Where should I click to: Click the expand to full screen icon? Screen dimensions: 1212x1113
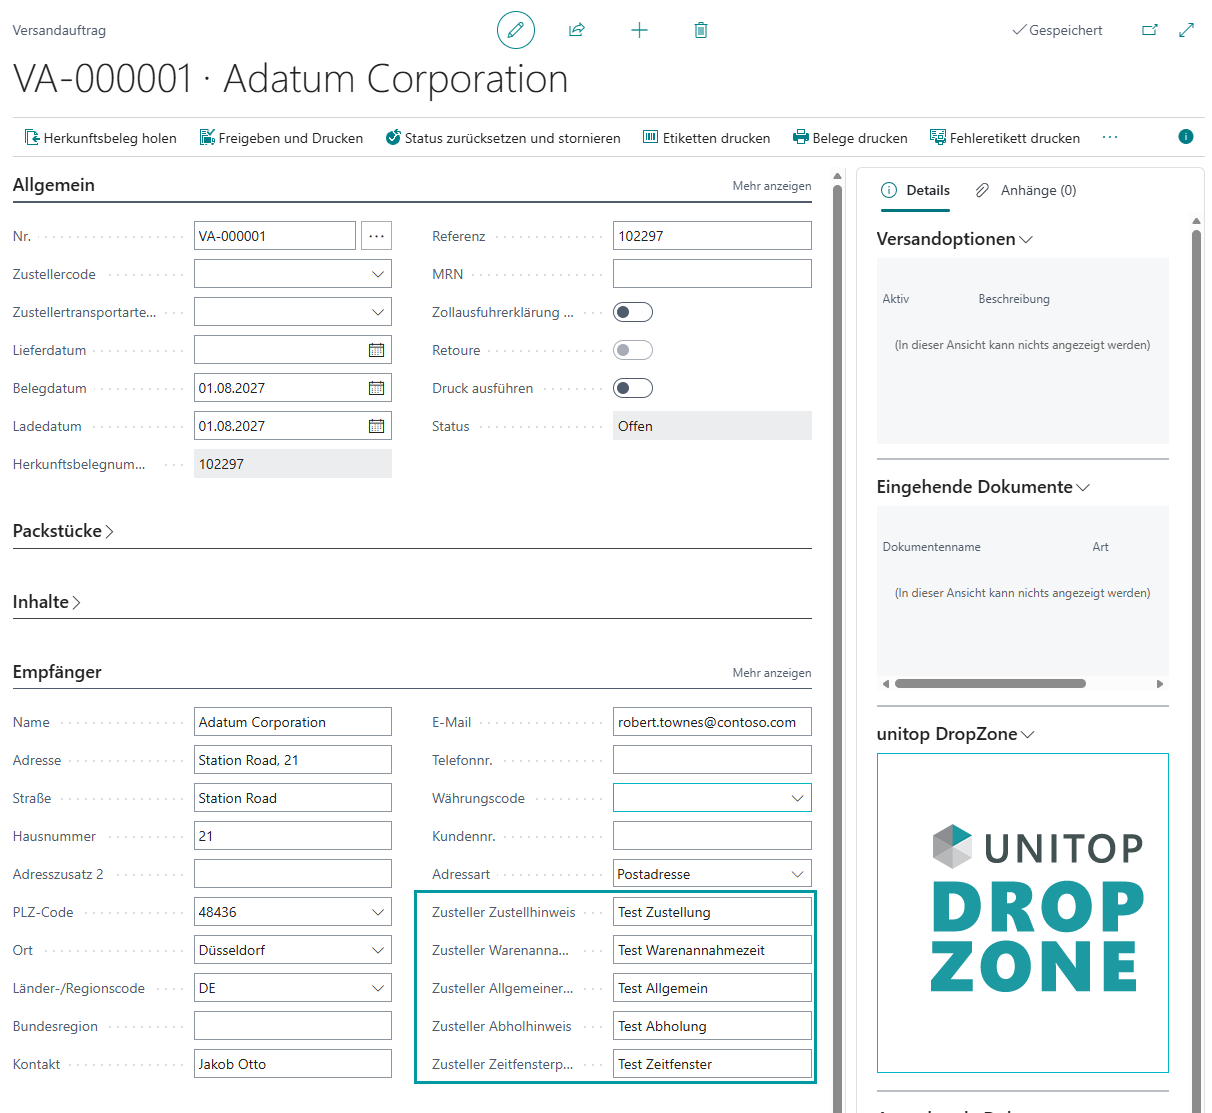click(x=1187, y=30)
